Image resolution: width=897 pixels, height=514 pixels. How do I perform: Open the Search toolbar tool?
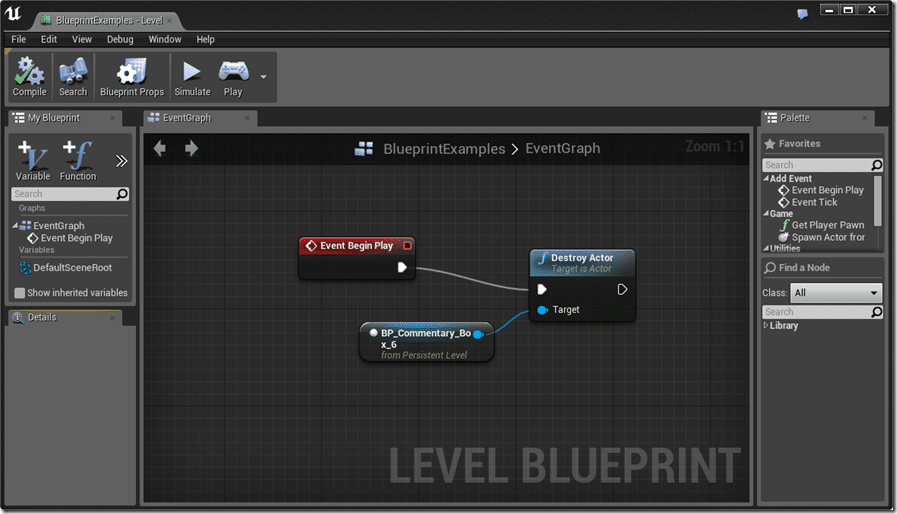coord(73,77)
